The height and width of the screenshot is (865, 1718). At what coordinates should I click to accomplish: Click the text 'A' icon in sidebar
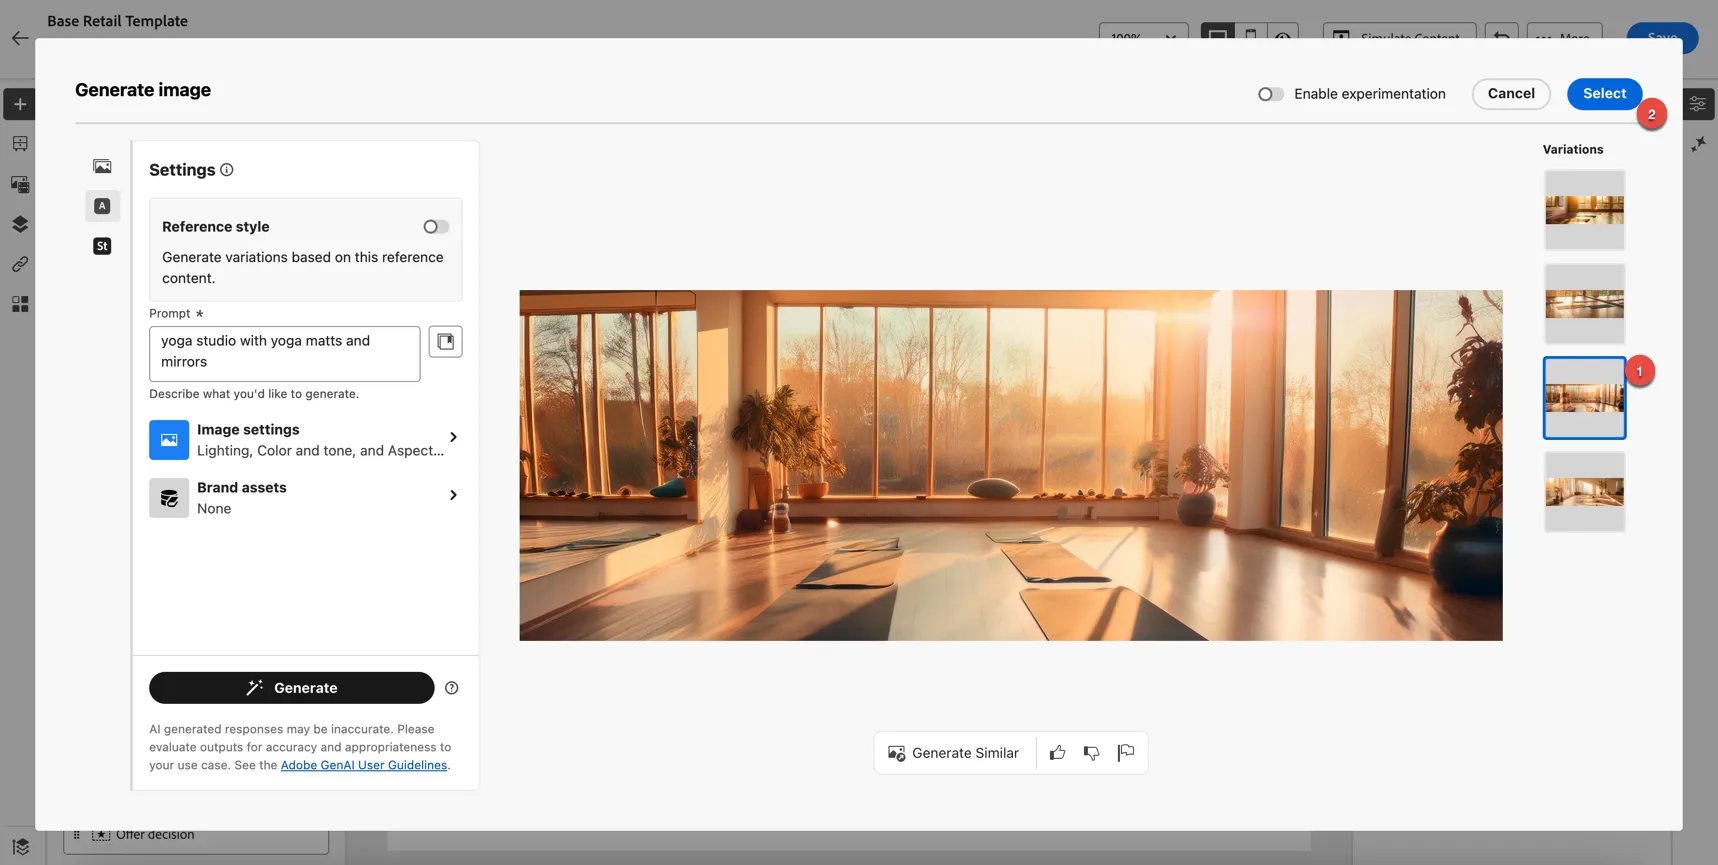point(102,206)
